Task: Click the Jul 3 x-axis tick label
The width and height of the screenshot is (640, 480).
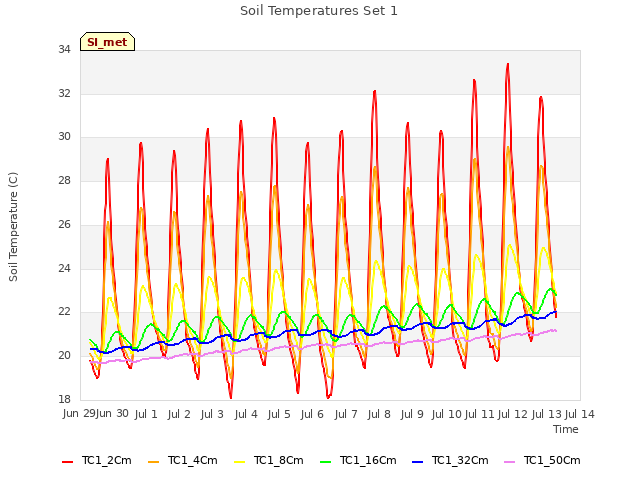Action: [212, 414]
